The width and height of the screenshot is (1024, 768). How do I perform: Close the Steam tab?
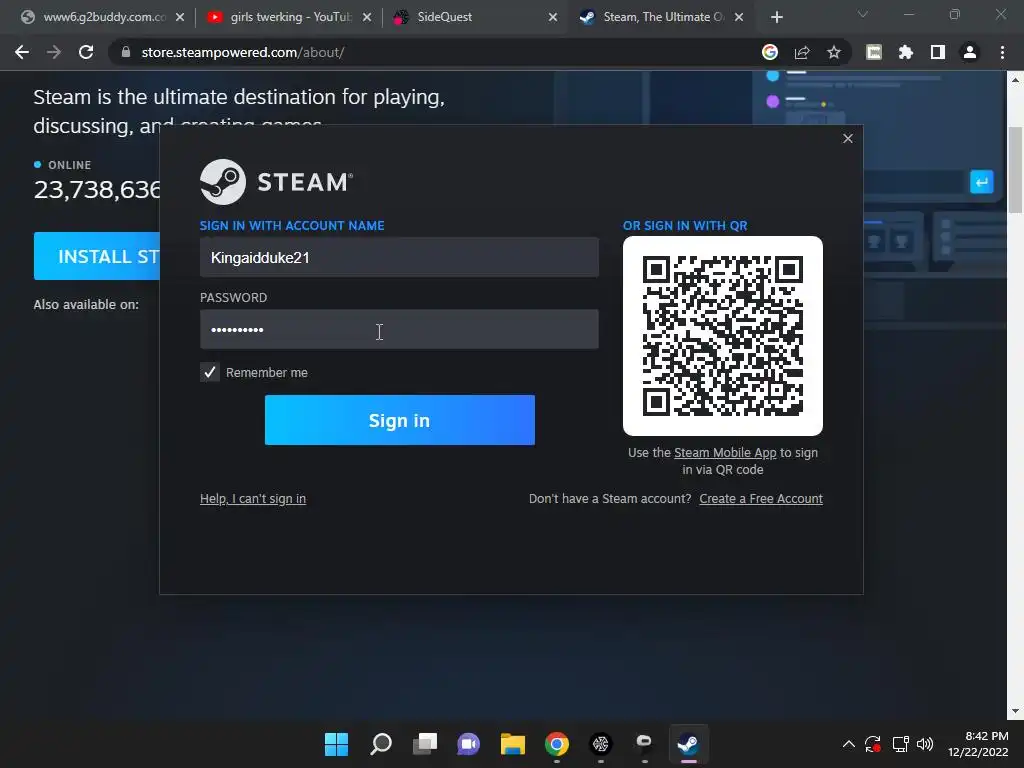[739, 18]
